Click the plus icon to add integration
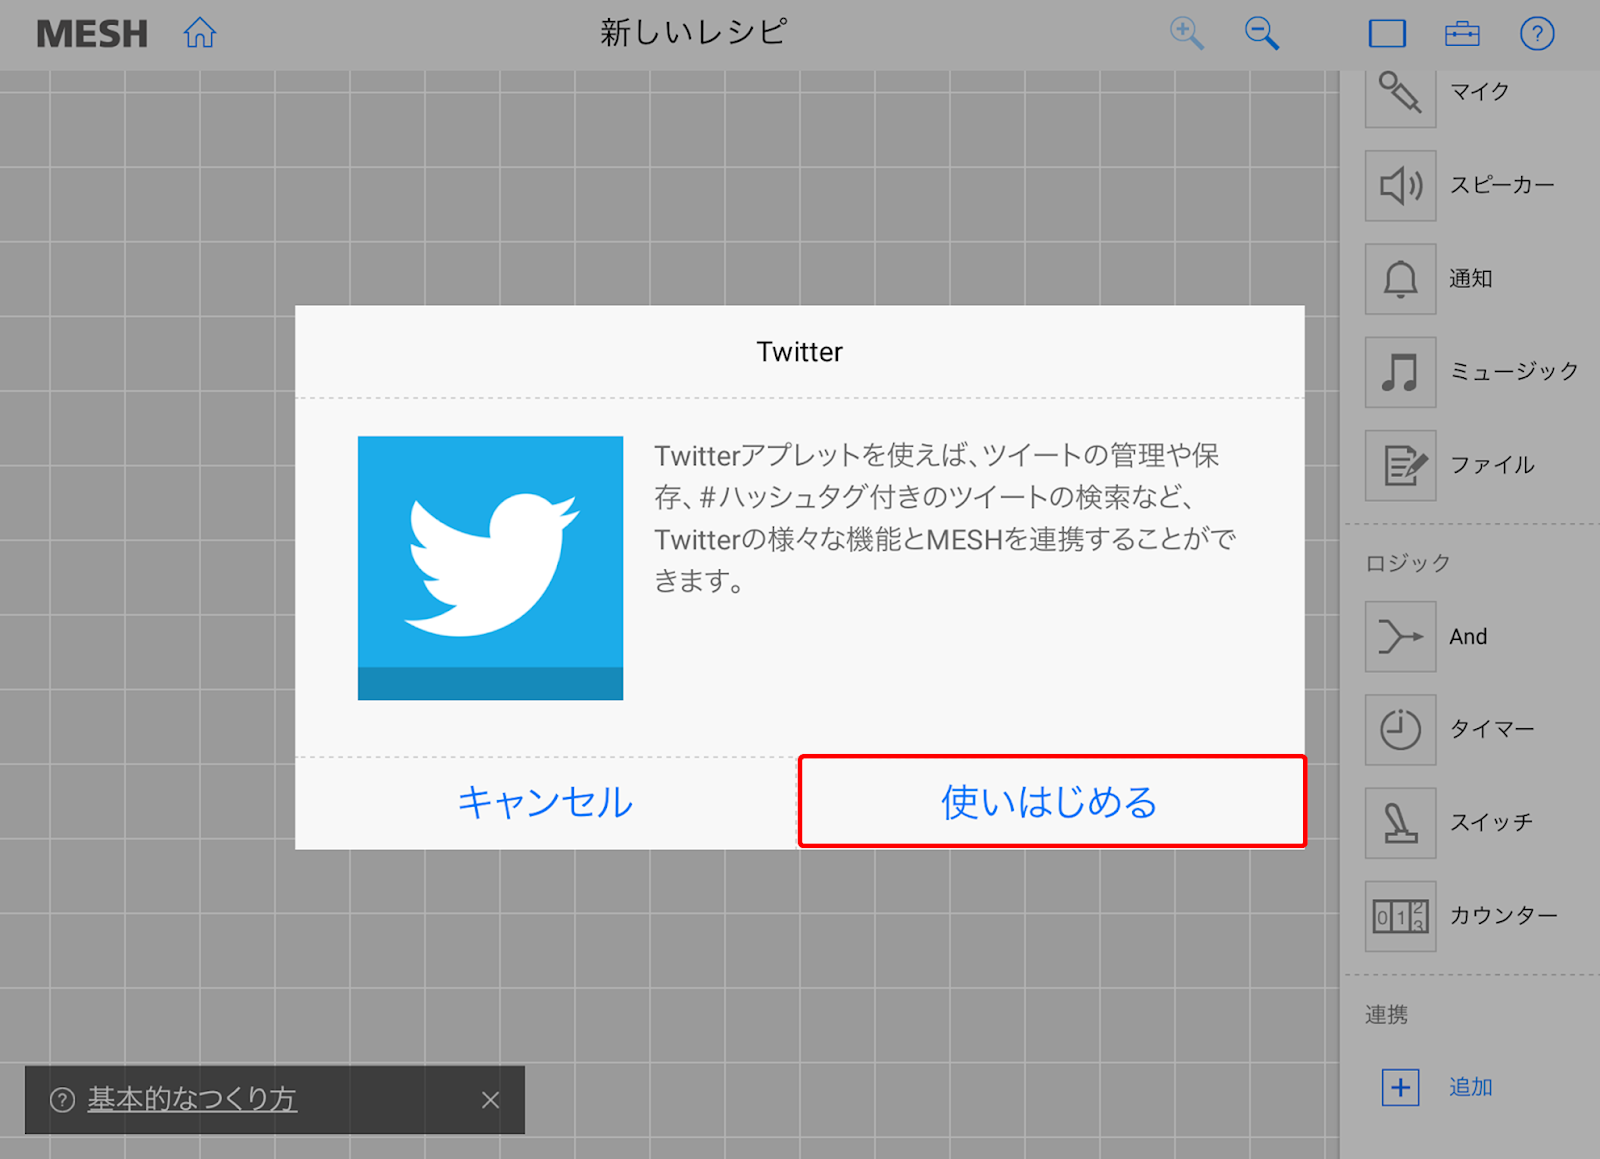Viewport: 1600px width, 1159px height. point(1400,1087)
